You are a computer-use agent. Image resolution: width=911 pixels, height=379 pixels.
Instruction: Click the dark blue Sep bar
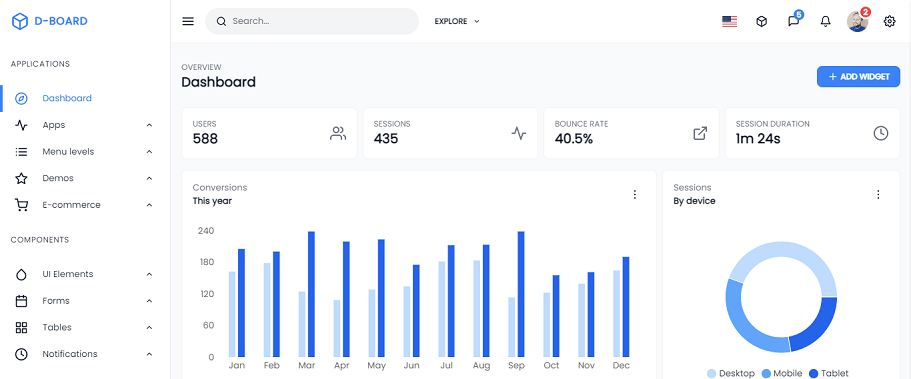(521, 294)
